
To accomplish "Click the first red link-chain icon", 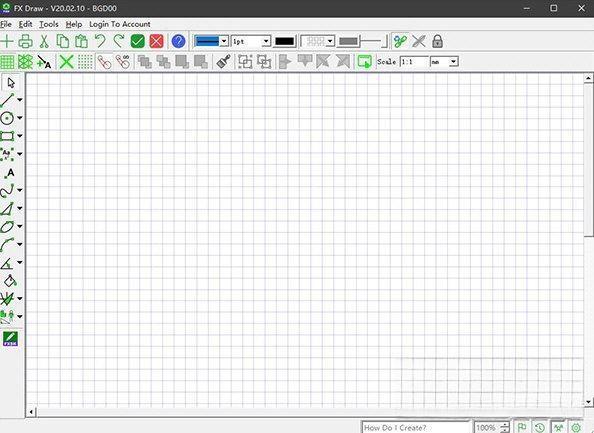I will 104,62.
